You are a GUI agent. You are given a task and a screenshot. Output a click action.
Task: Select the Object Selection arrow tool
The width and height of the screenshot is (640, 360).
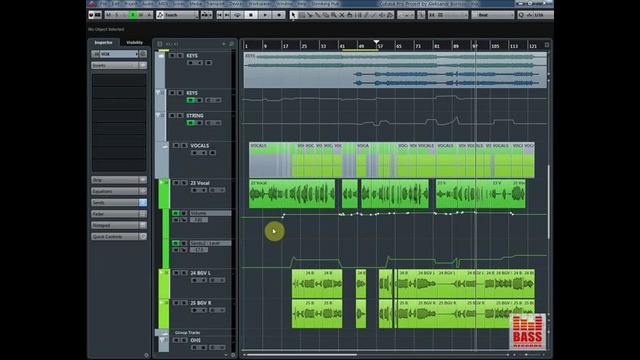click(x=293, y=15)
